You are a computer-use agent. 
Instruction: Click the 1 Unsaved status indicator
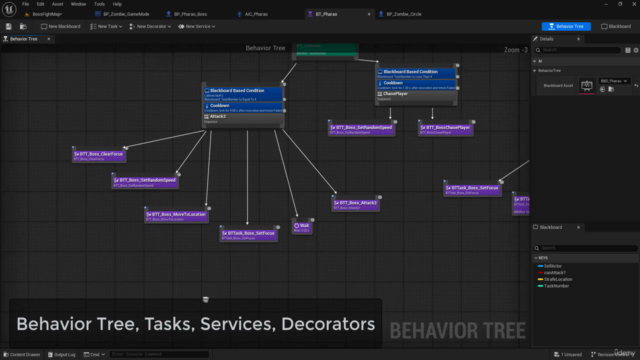[x=568, y=355]
